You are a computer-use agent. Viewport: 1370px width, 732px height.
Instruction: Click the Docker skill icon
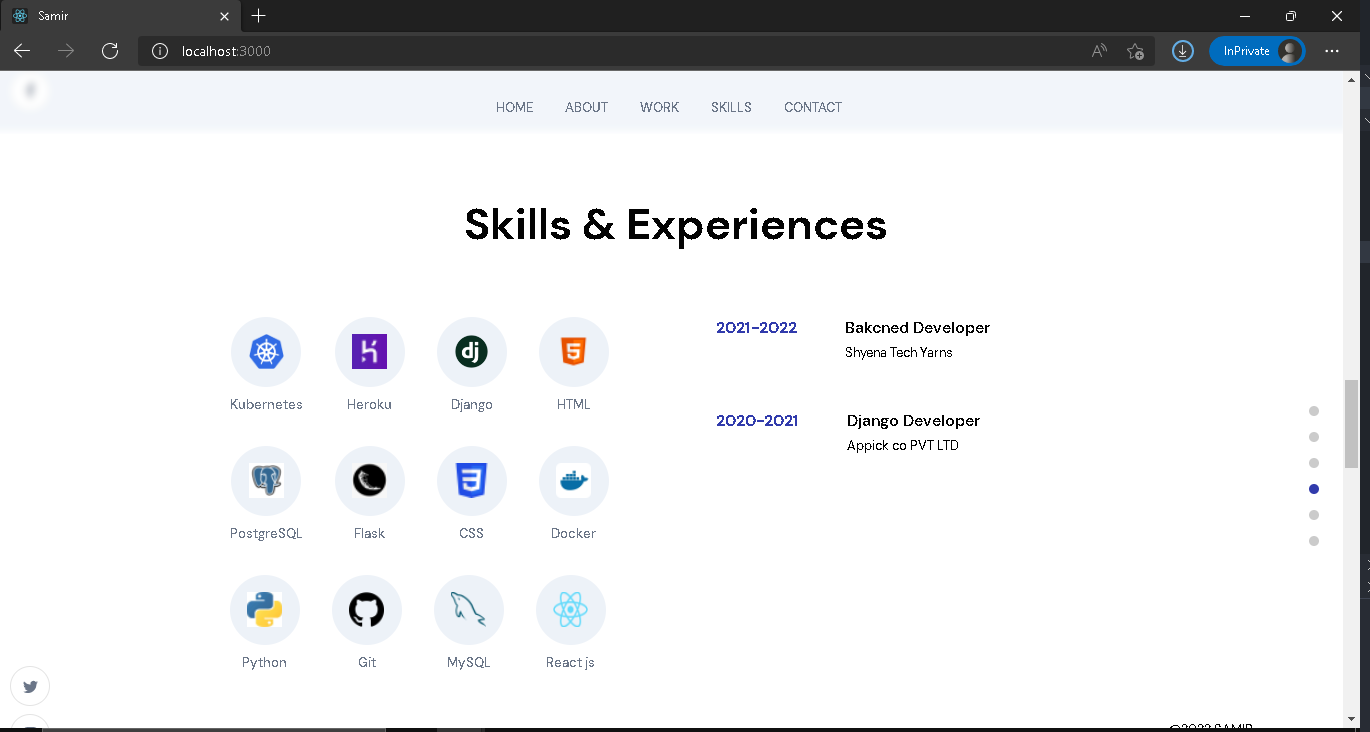pos(573,480)
